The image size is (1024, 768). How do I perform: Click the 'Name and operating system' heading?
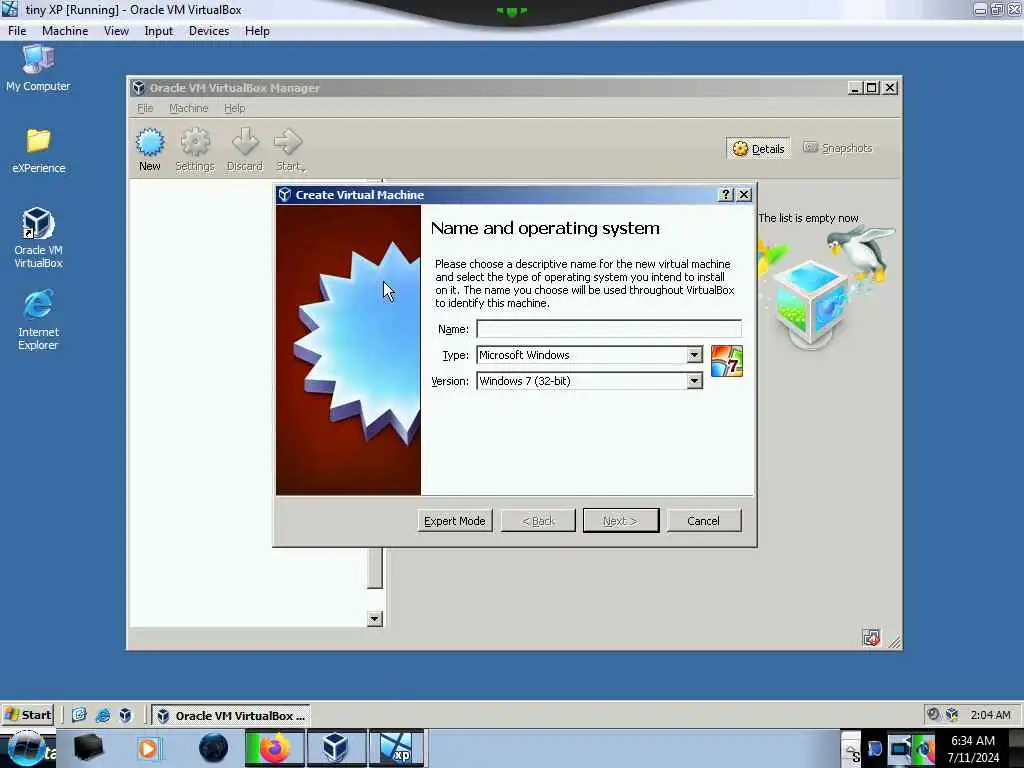click(545, 228)
